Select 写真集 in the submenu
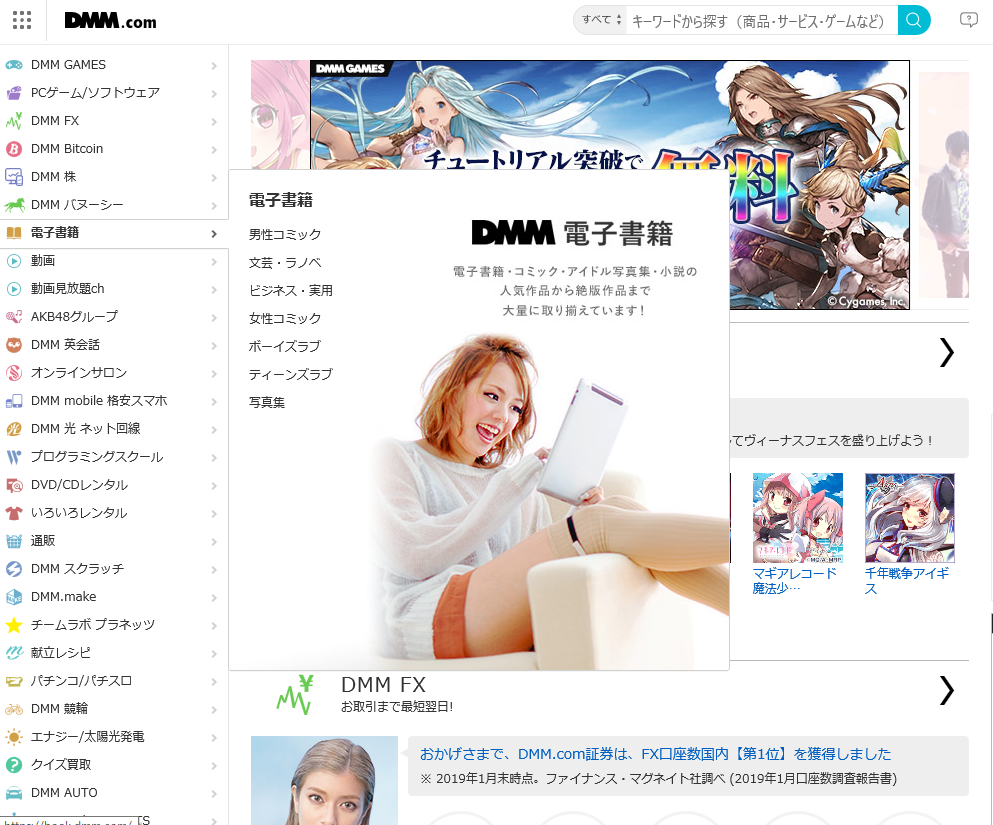 click(x=267, y=402)
